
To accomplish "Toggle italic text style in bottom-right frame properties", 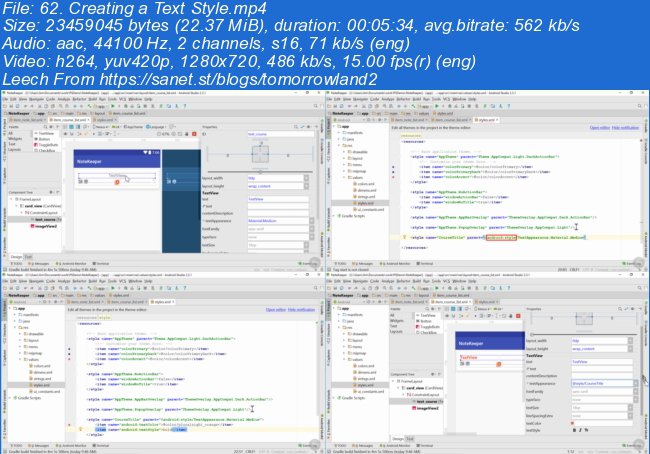I will (x=580, y=430).
